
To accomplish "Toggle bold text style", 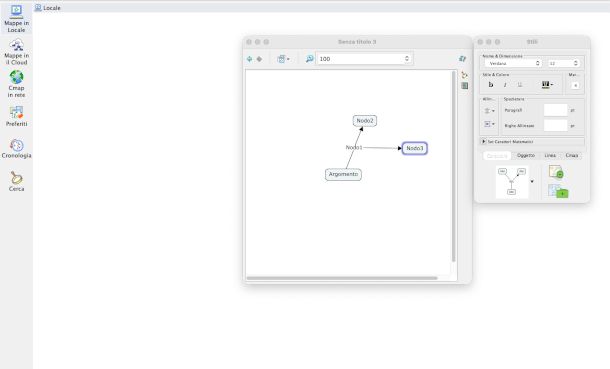I will 491,85.
